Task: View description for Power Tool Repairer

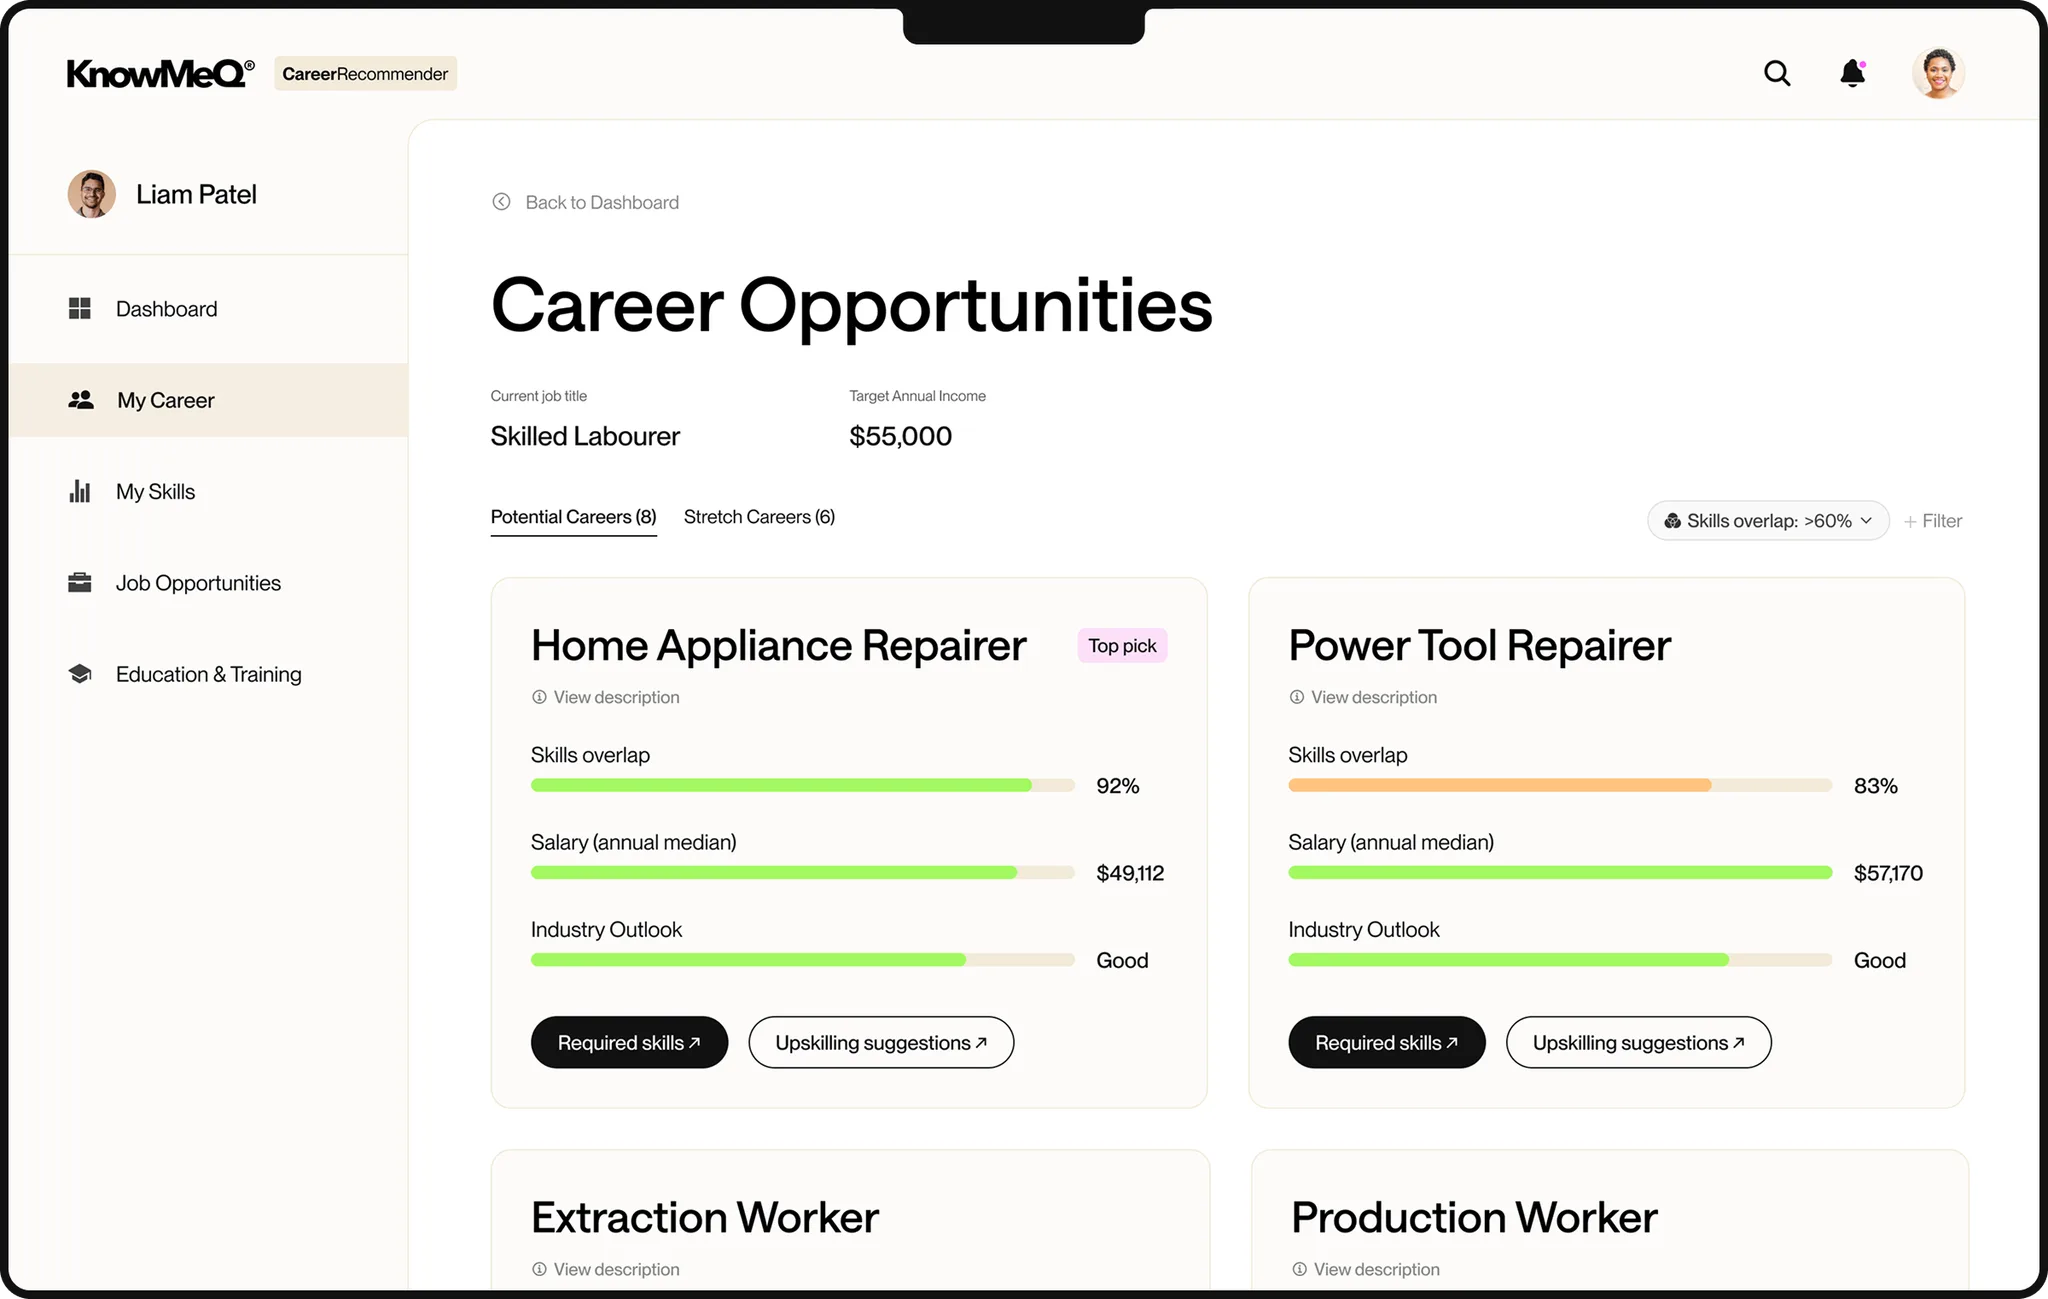Action: [x=1374, y=697]
